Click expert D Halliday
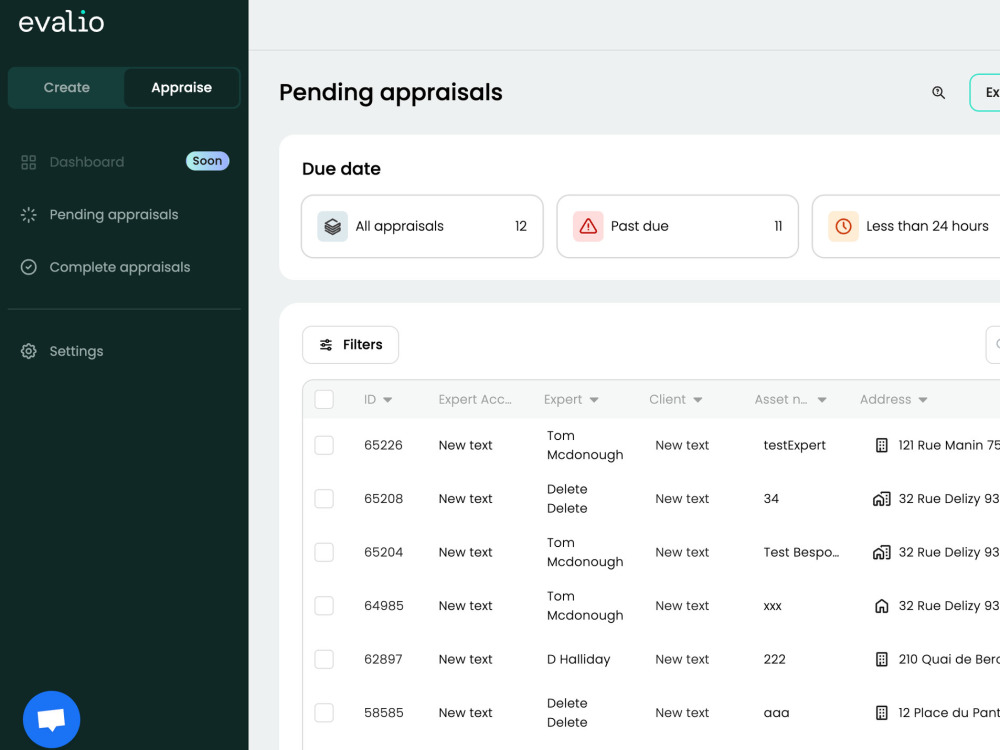The width and height of the screenshot is (1000, 750). (578, 659)
